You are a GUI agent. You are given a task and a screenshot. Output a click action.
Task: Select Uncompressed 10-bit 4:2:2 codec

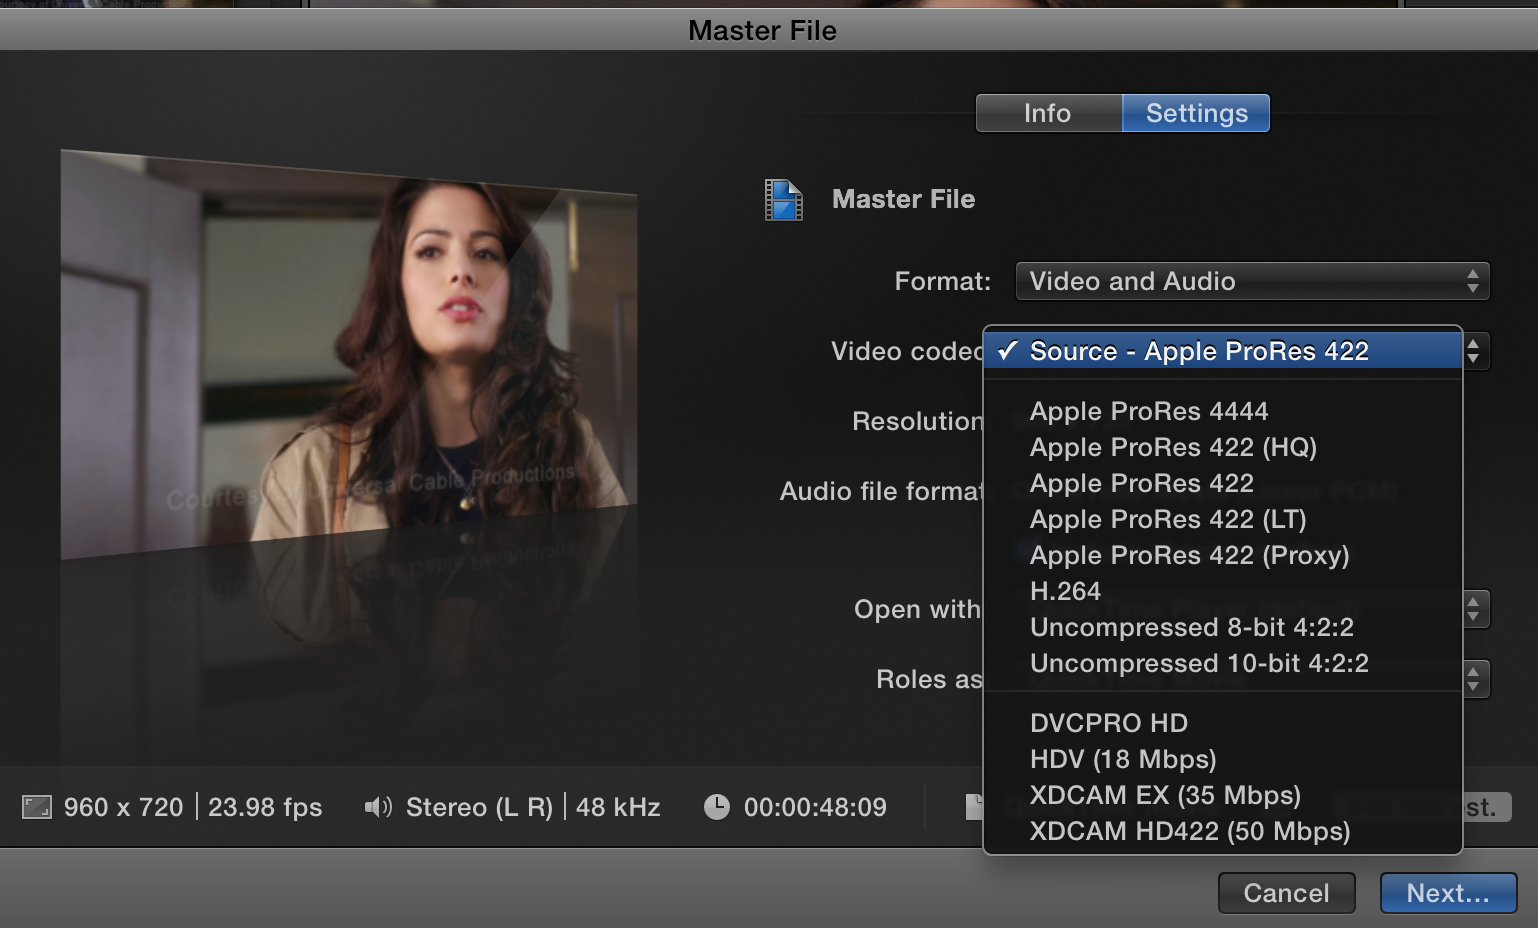pyautogui.click(x=1199, y=663)
